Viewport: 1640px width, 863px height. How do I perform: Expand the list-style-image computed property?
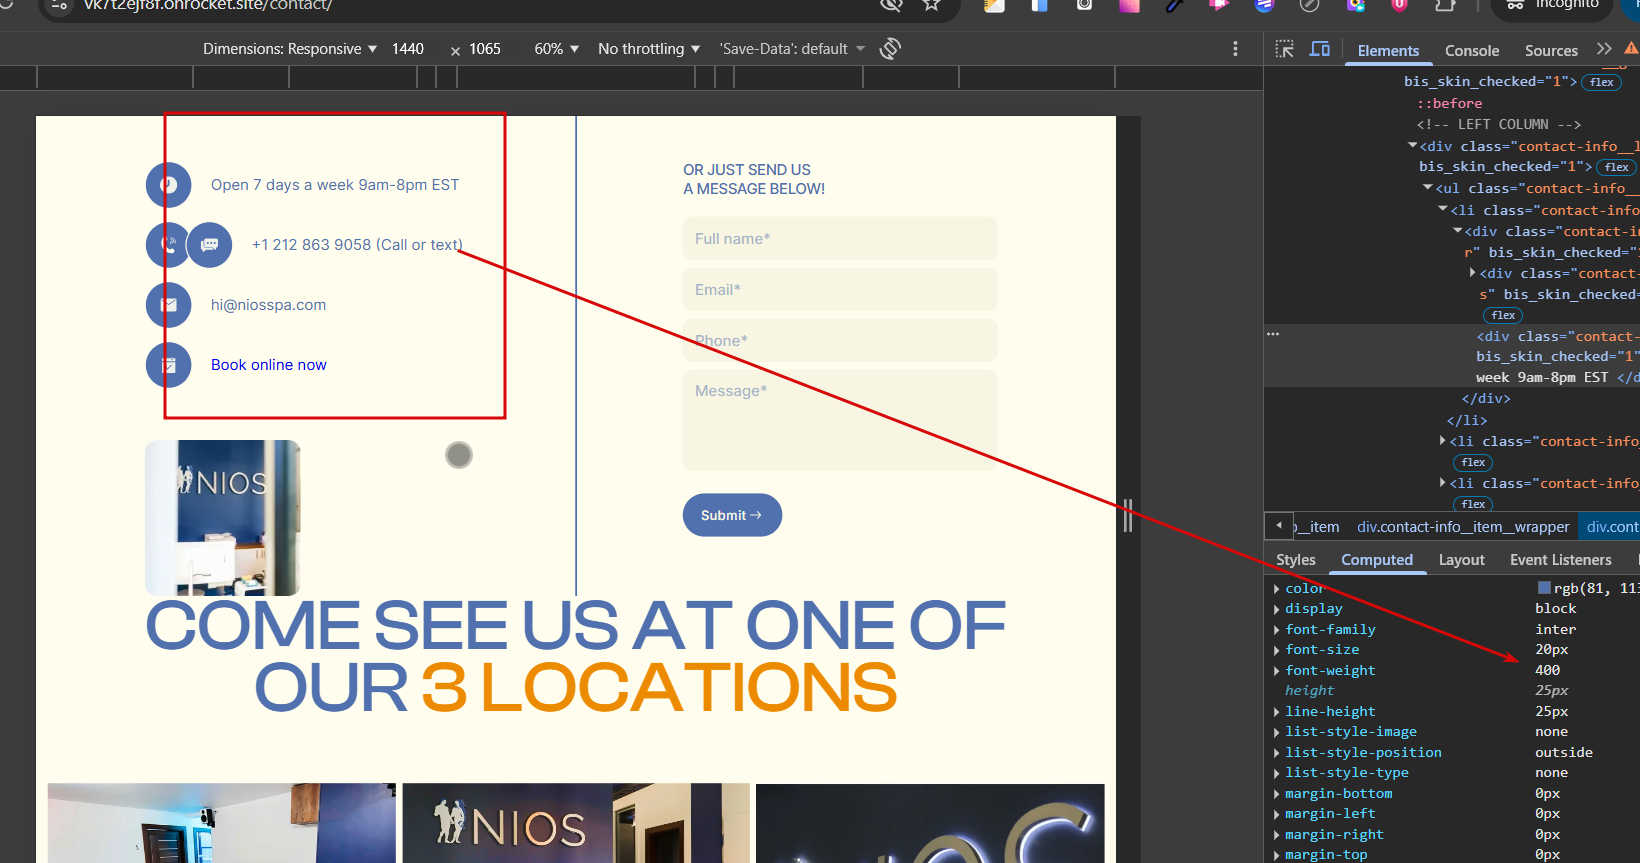pos(1277,732)
